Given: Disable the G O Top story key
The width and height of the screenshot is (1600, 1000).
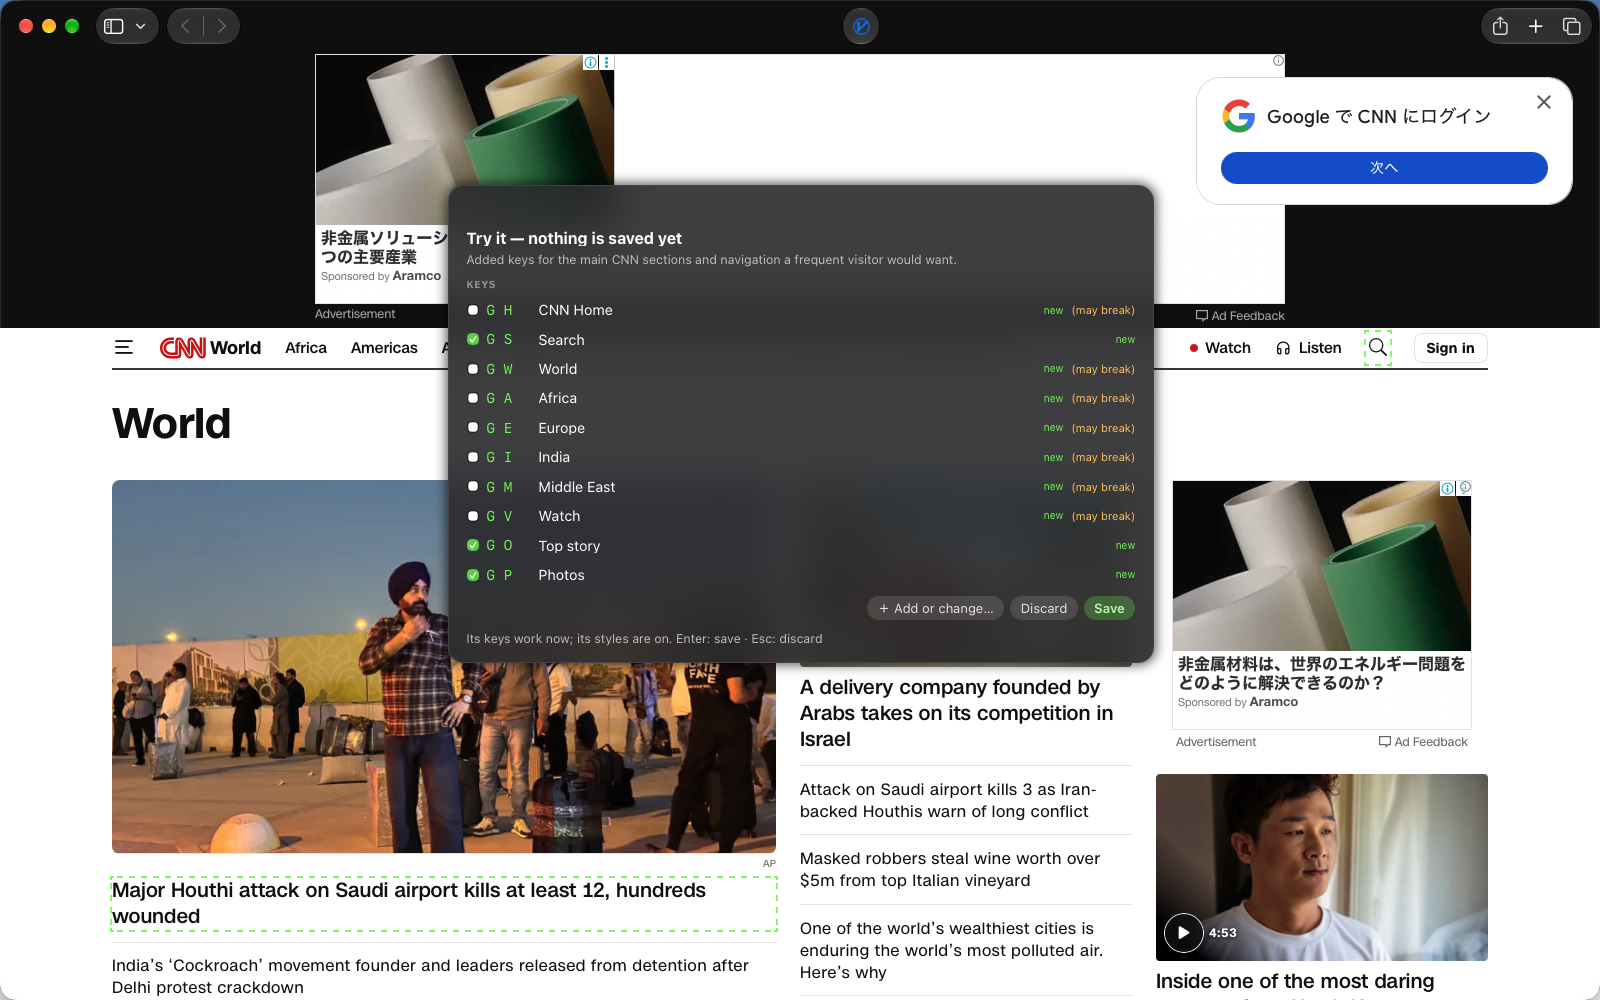Looking at the screenshot, I should (473, 545).
